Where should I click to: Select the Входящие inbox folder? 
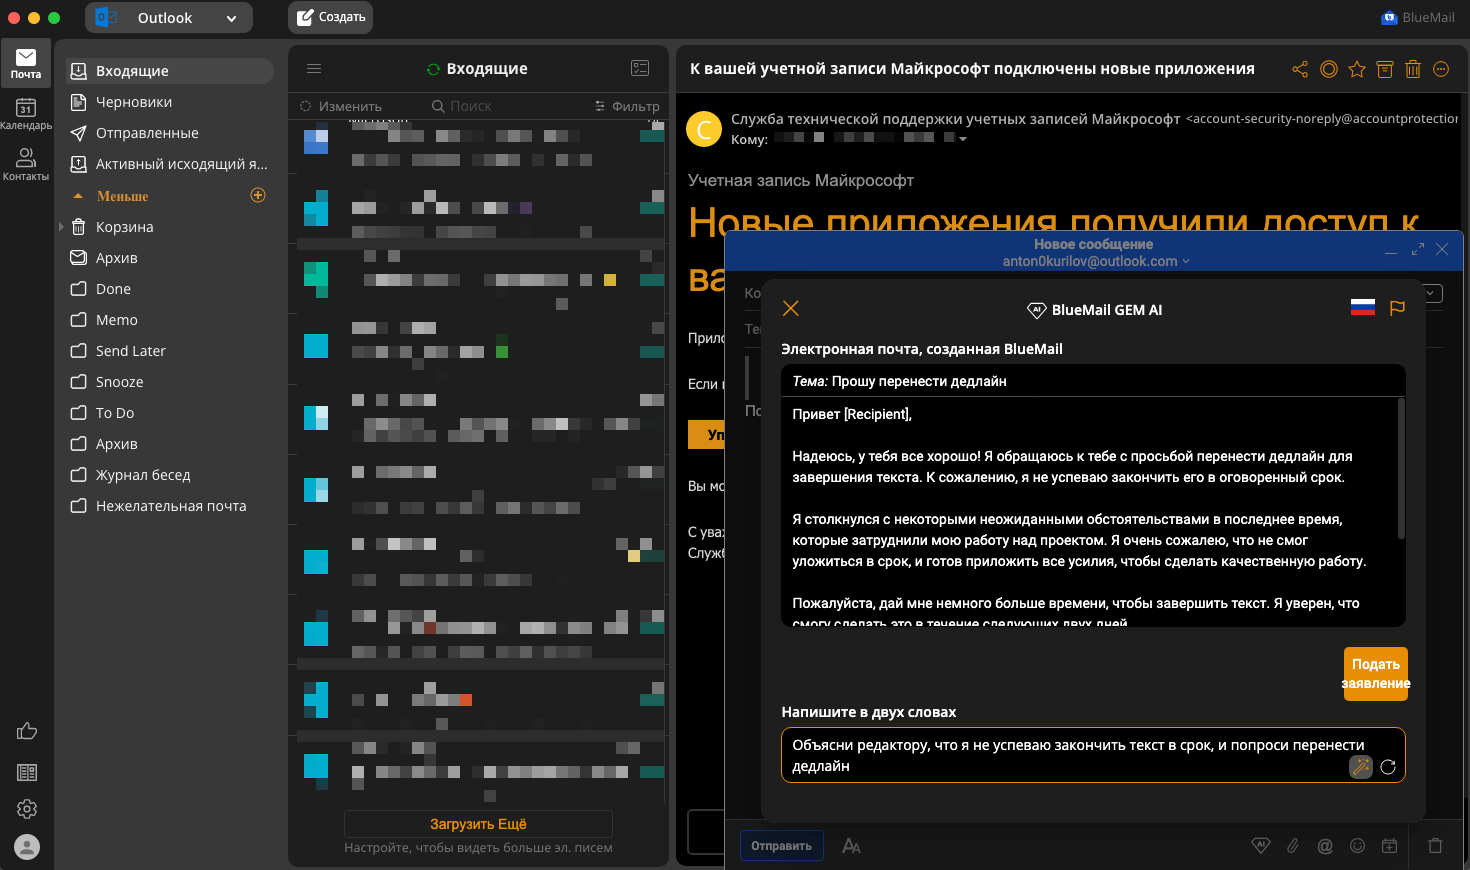[169, 71]
